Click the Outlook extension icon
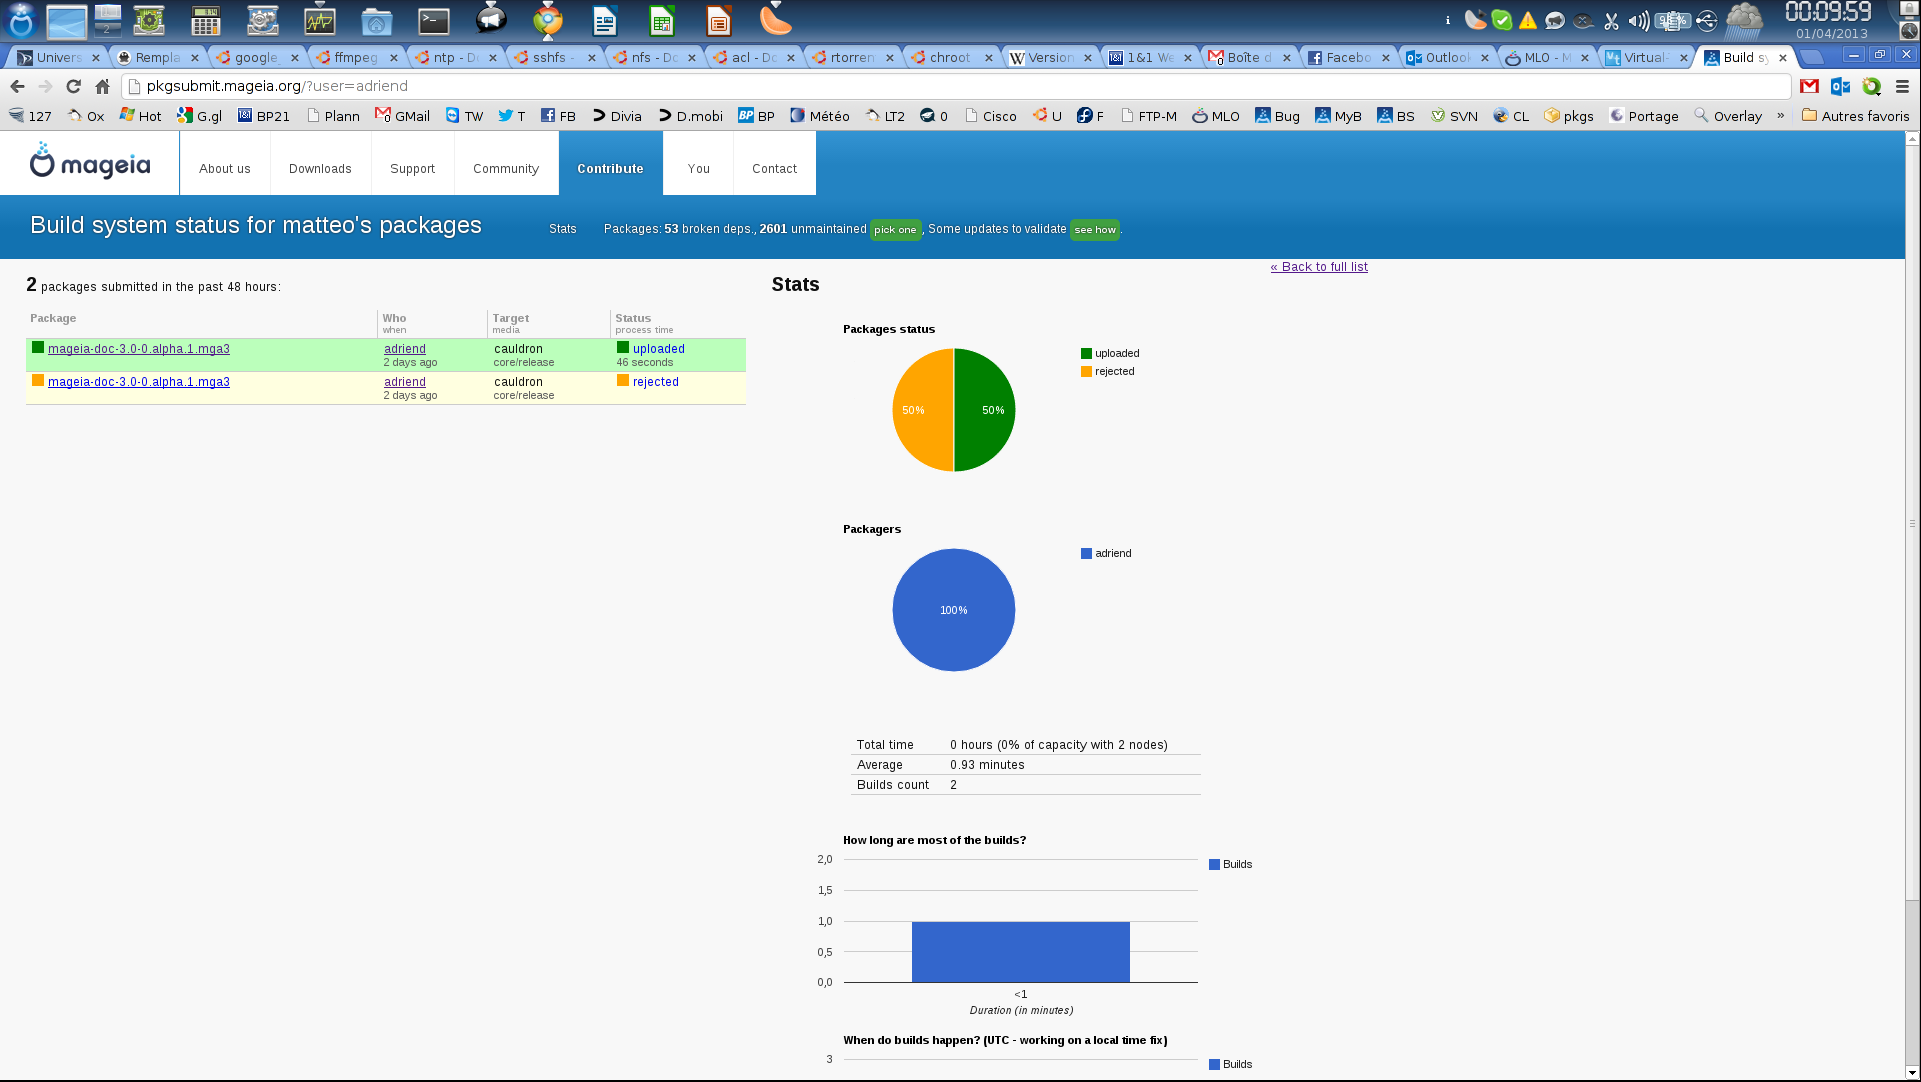This screenshot has width=1921, height=1082. [x=1840, y=86]
